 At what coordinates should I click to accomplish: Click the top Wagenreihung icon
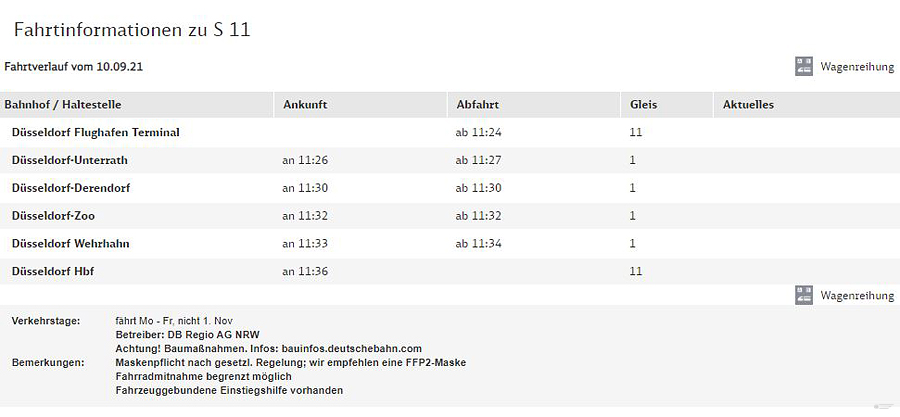804,67
